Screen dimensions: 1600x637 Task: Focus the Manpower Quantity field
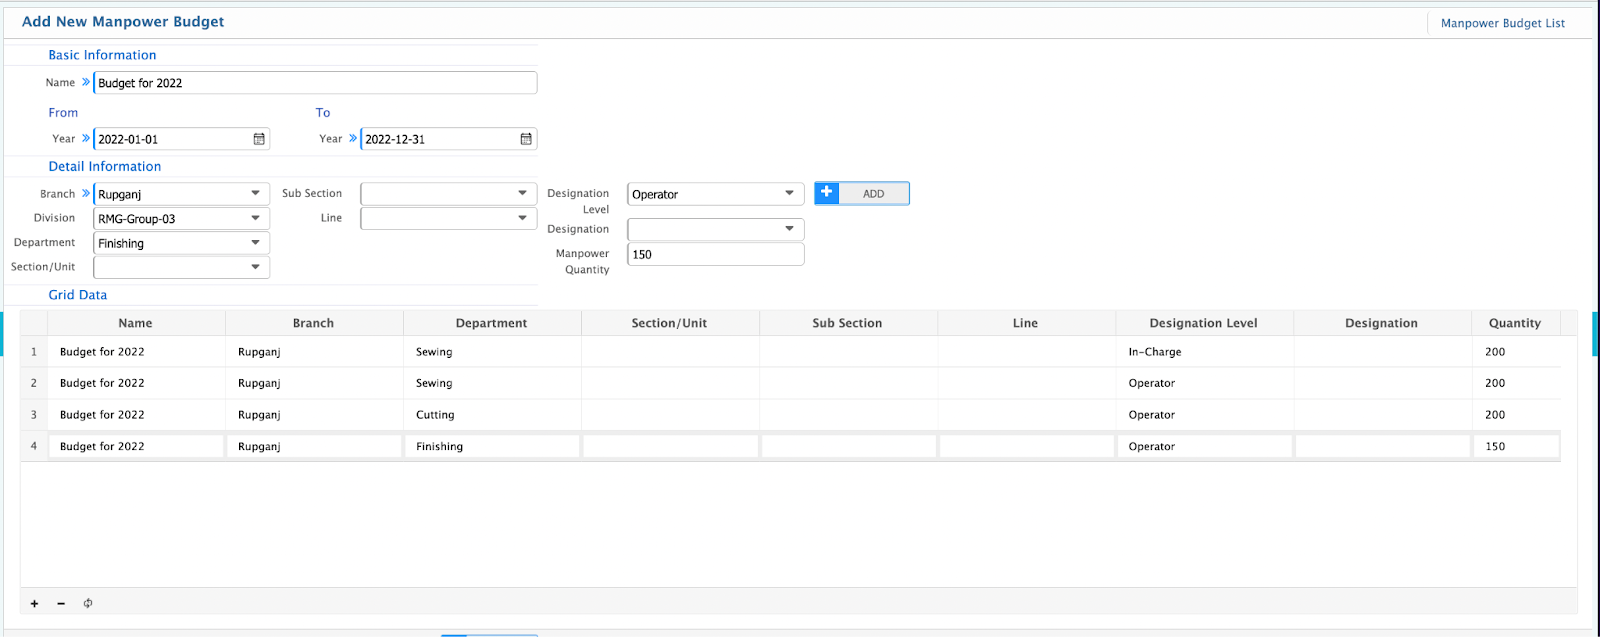715,254
